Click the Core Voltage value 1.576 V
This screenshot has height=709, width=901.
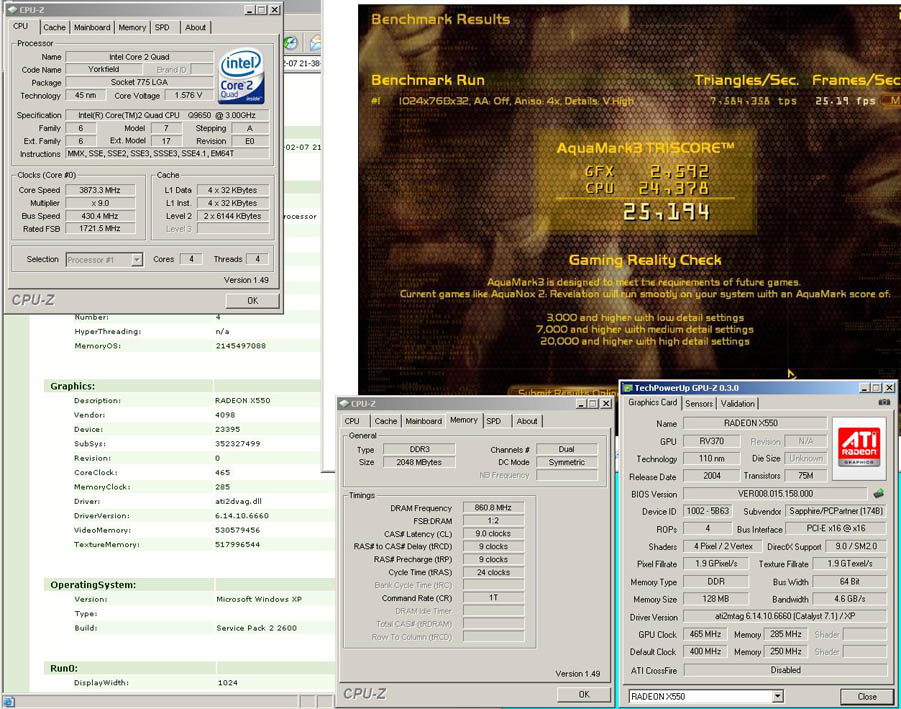[188, 95]
